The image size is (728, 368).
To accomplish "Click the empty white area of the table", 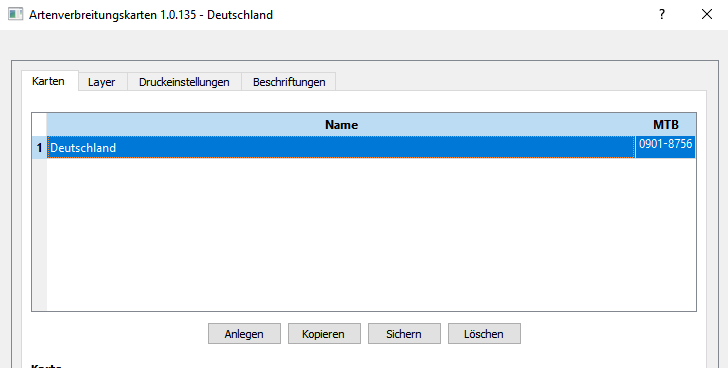I will [371, 234].
